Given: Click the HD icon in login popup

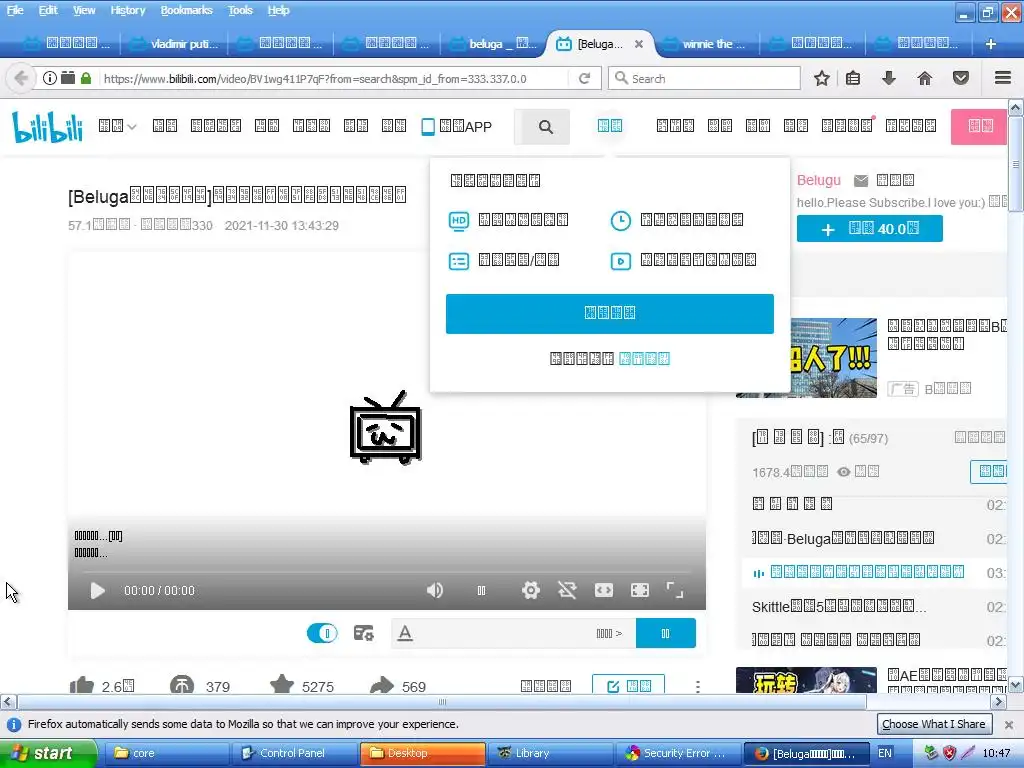Looking at the screenshot, I should click(x=458, y=221).
